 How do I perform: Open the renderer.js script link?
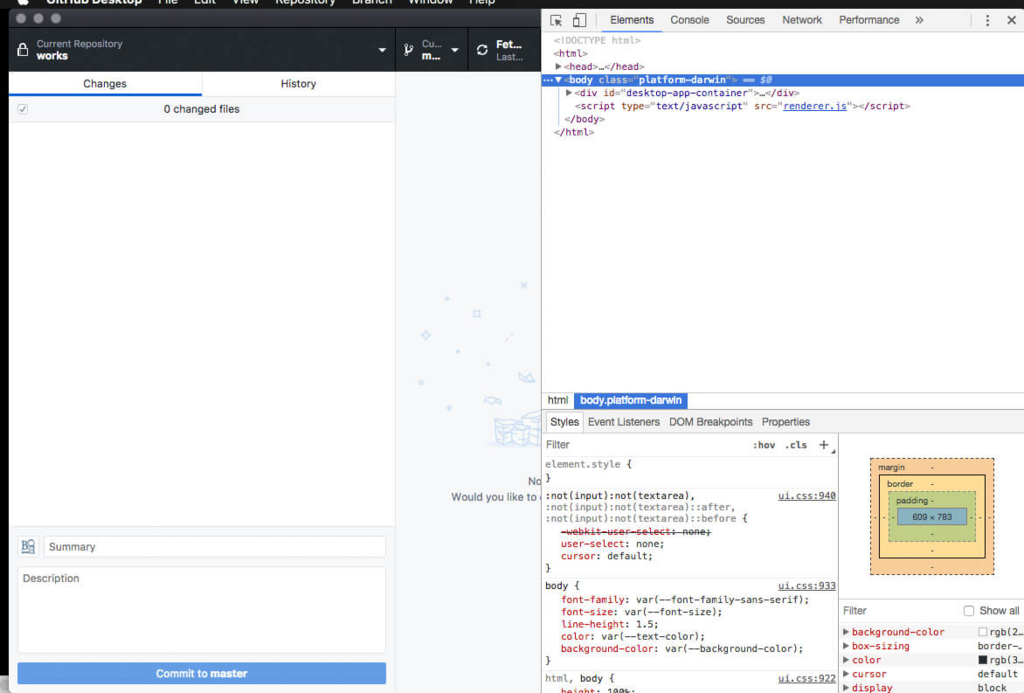click(814, 106)
